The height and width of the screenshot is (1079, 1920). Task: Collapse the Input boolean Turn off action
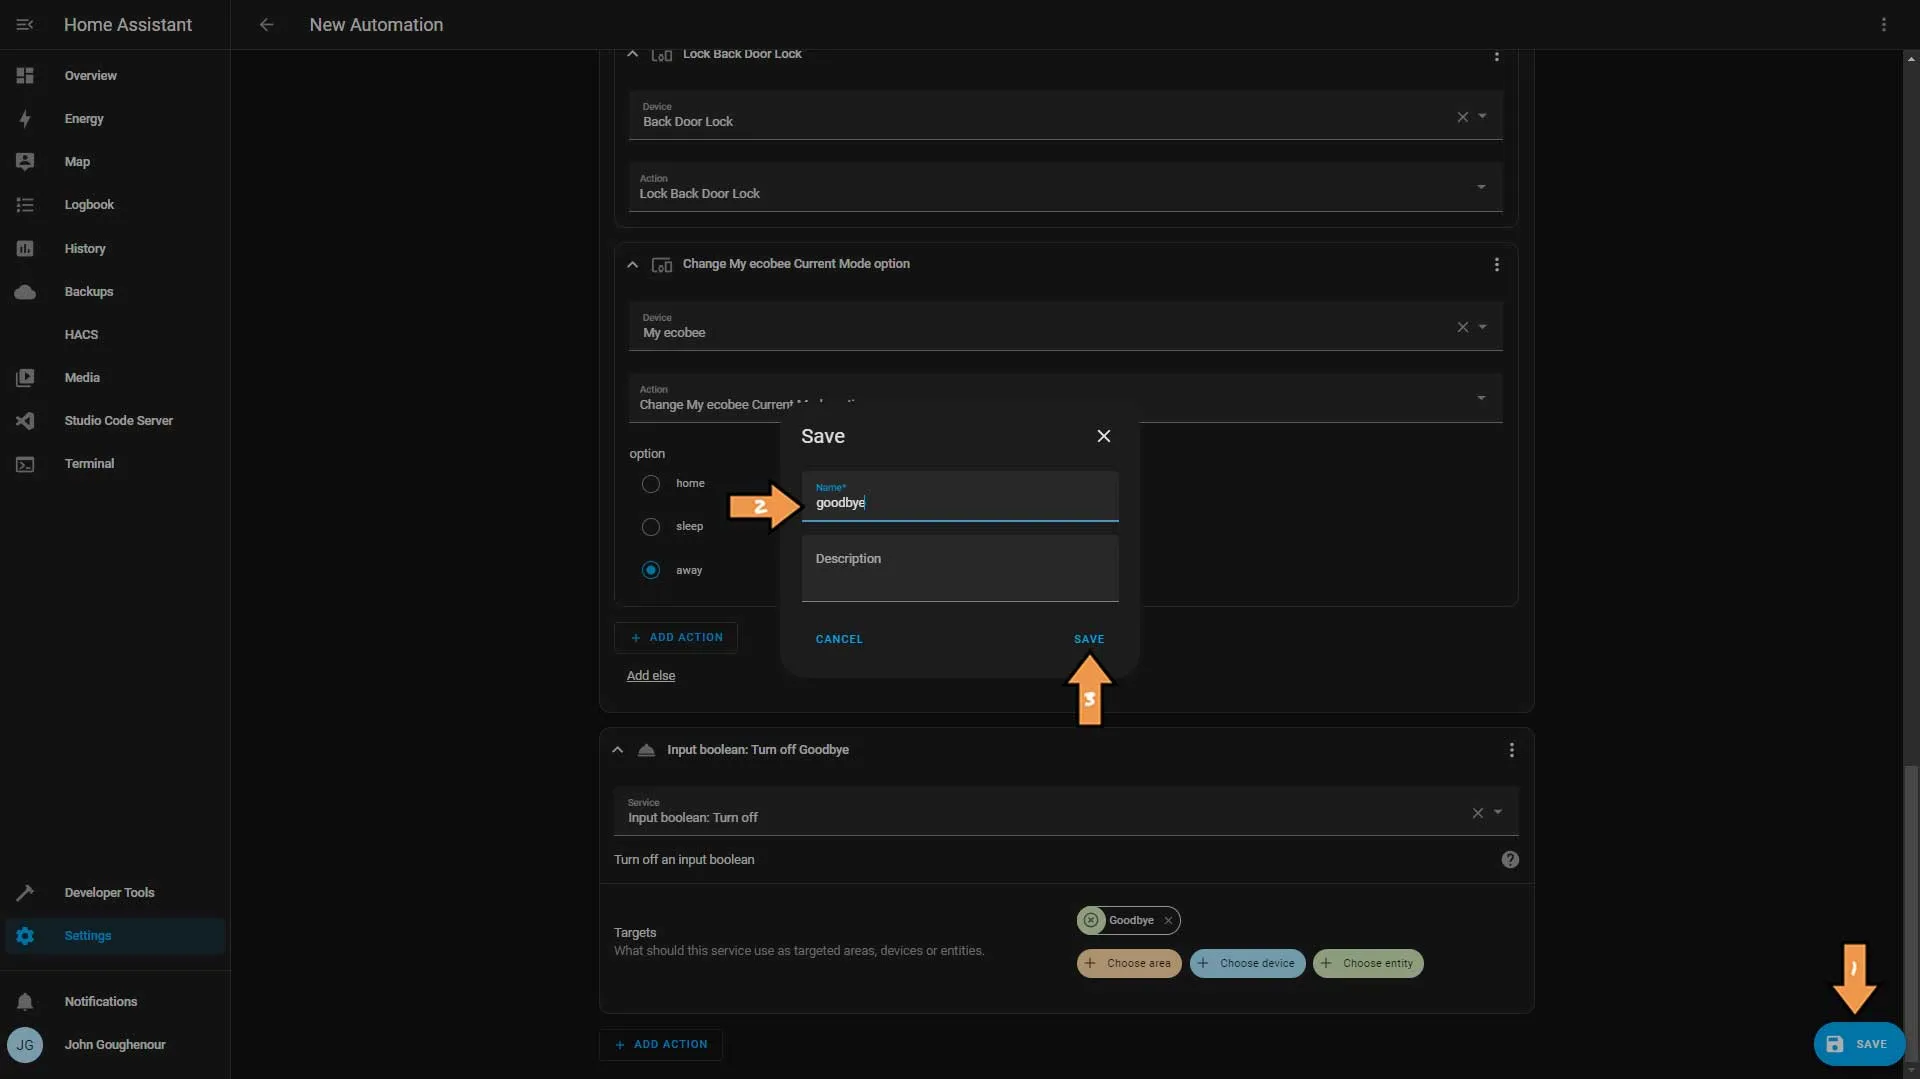click(617, 750)
